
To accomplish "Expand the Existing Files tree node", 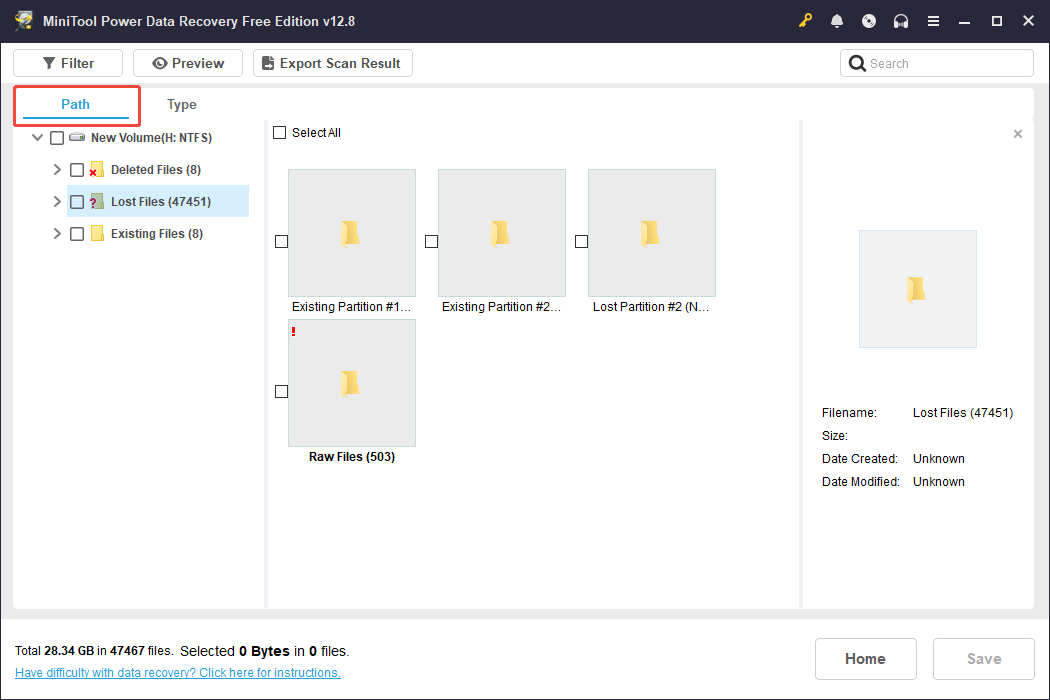I will click(57, 233).
